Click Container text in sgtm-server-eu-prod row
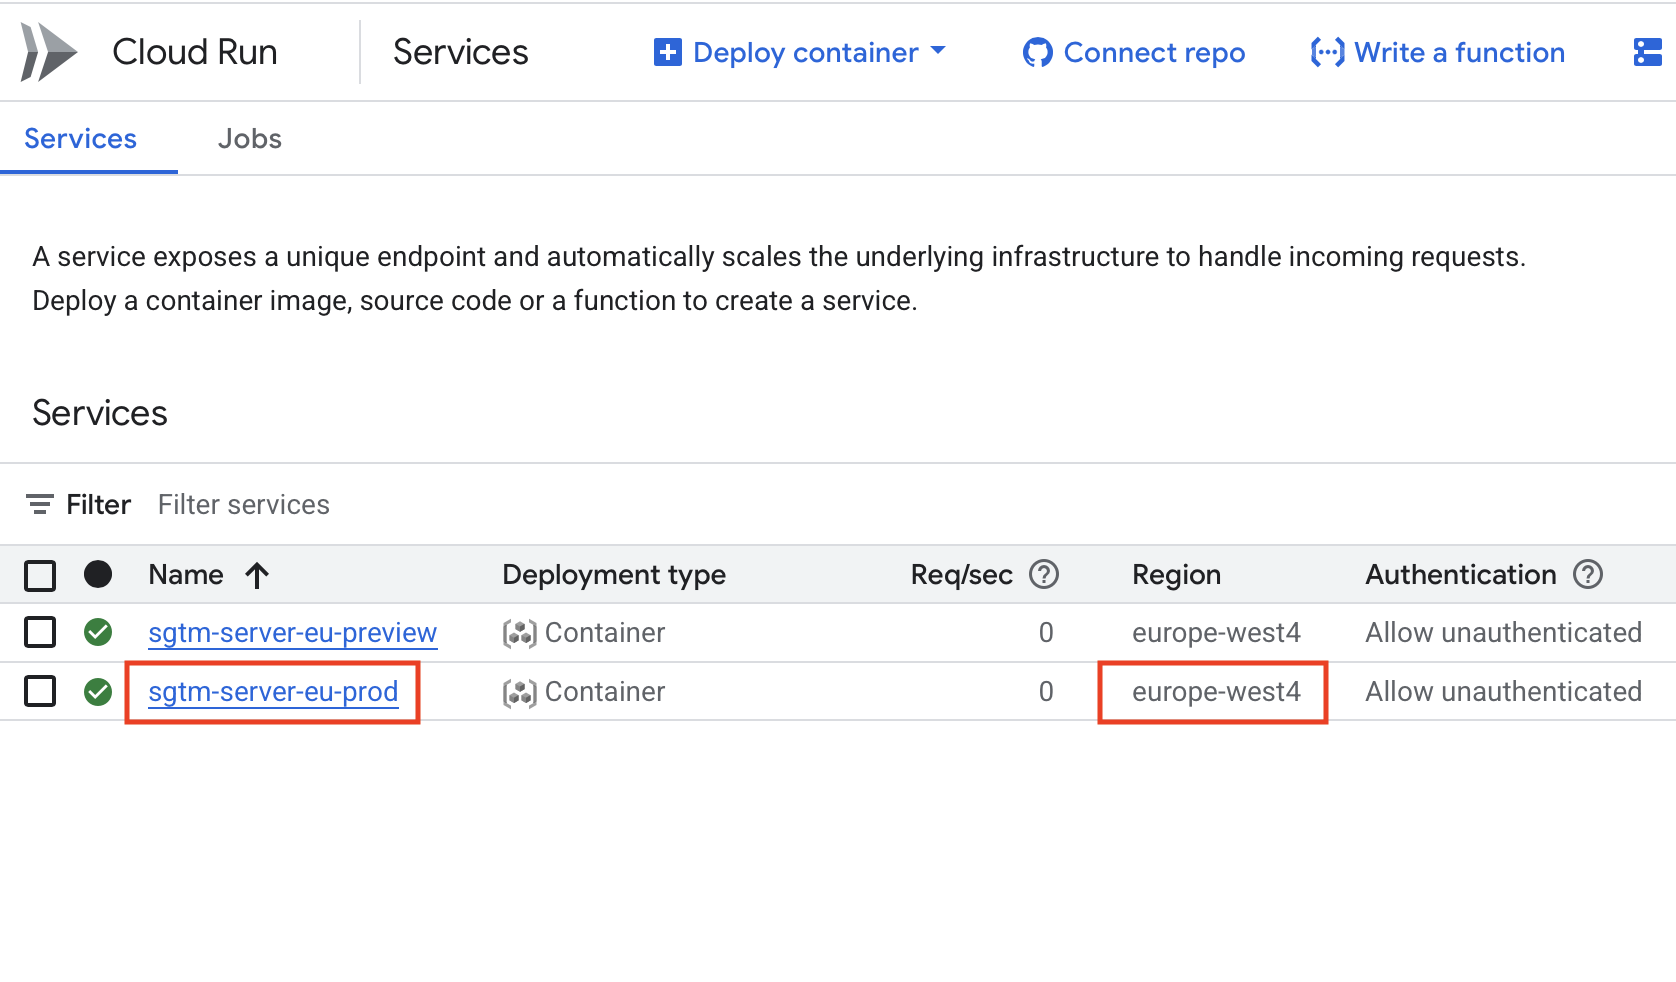 pos(605,692)
